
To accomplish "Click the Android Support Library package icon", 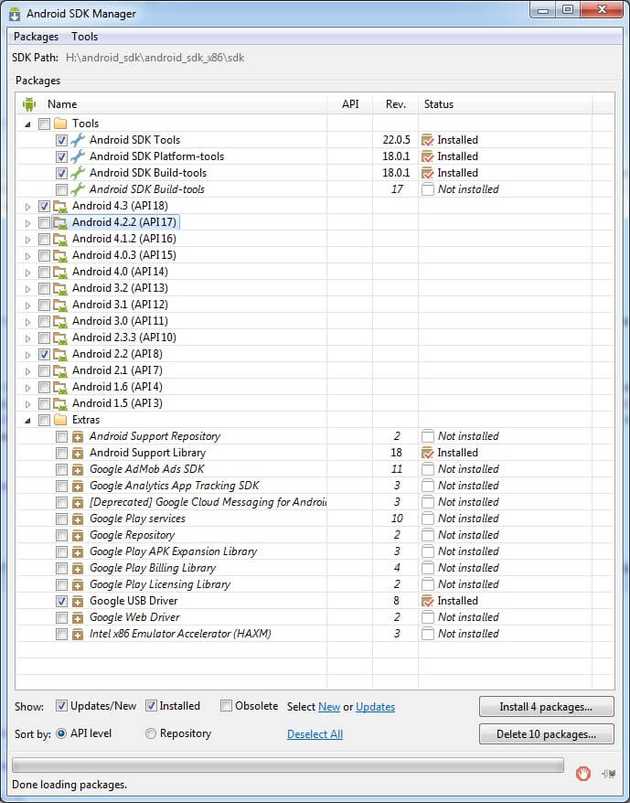I will [77, 453].
